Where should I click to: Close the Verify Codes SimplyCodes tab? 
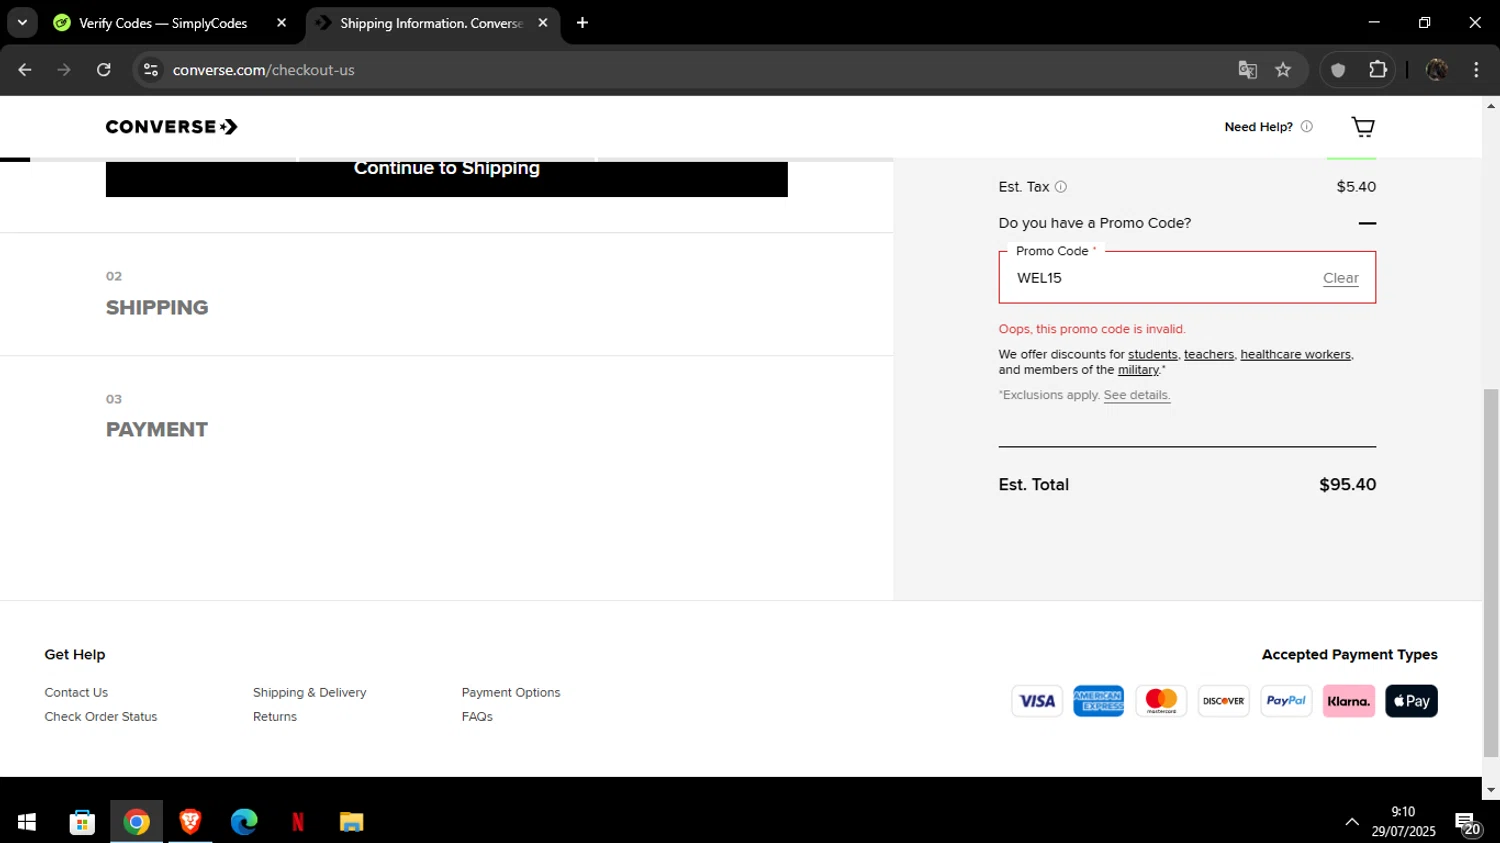pos(281,23)
